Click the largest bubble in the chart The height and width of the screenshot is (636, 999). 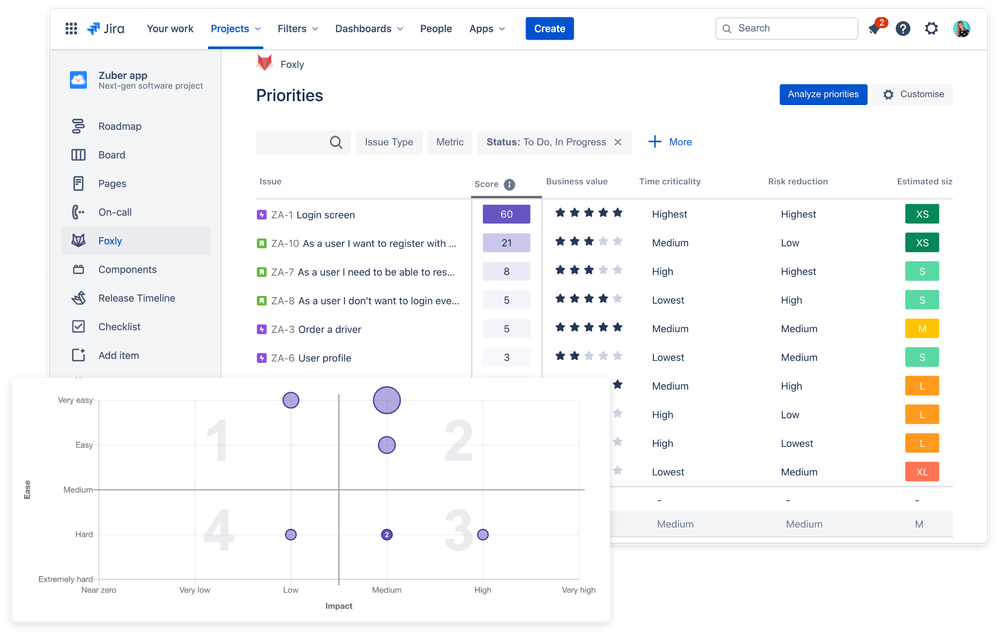click(387, 400)
